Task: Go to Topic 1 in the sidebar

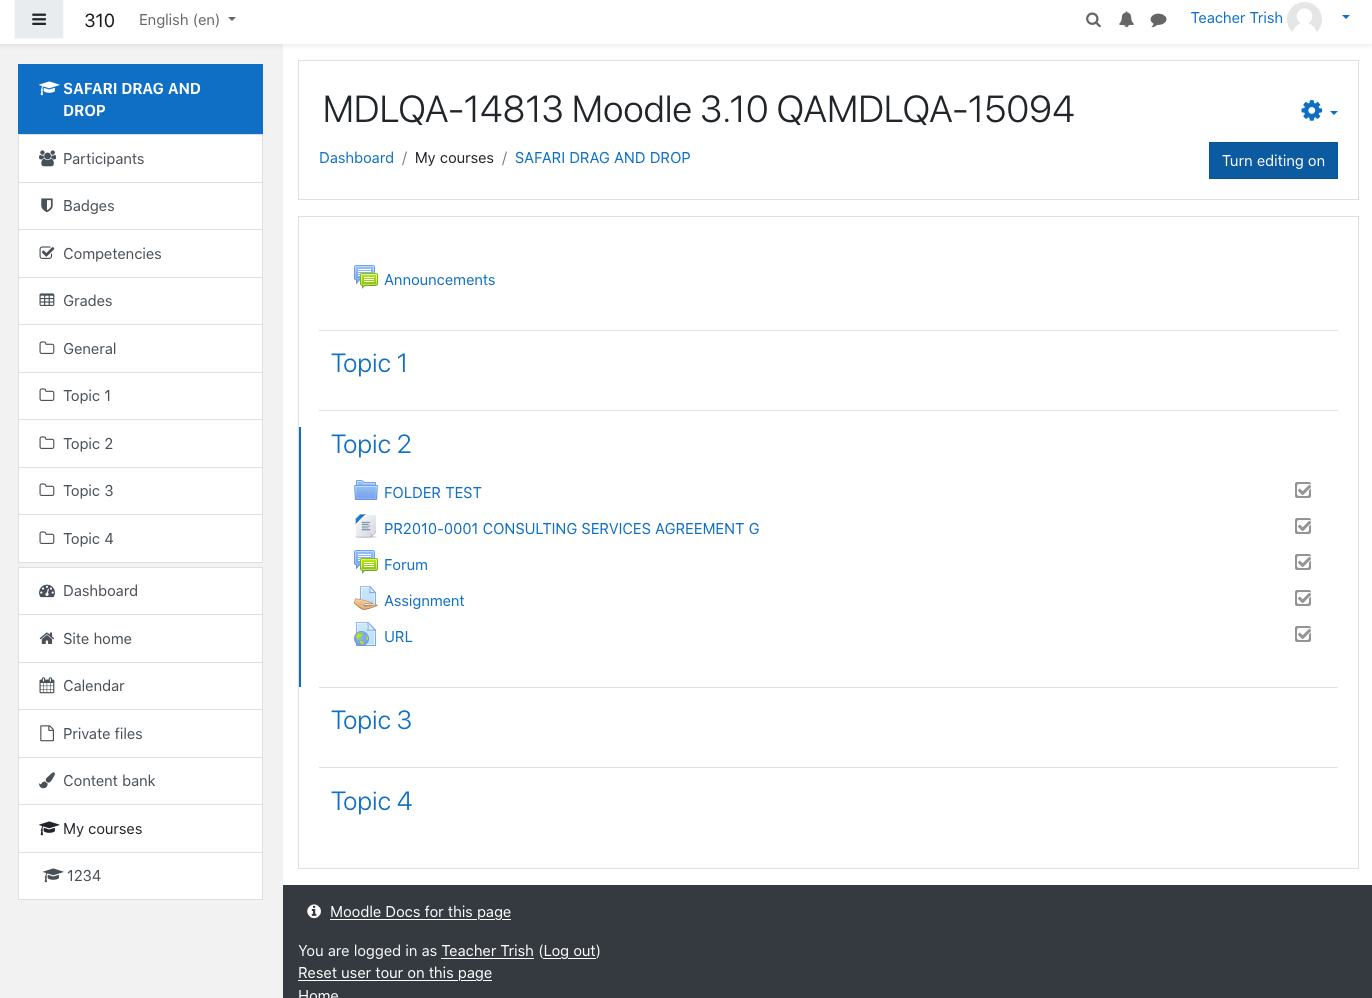Action: (140, 396)
